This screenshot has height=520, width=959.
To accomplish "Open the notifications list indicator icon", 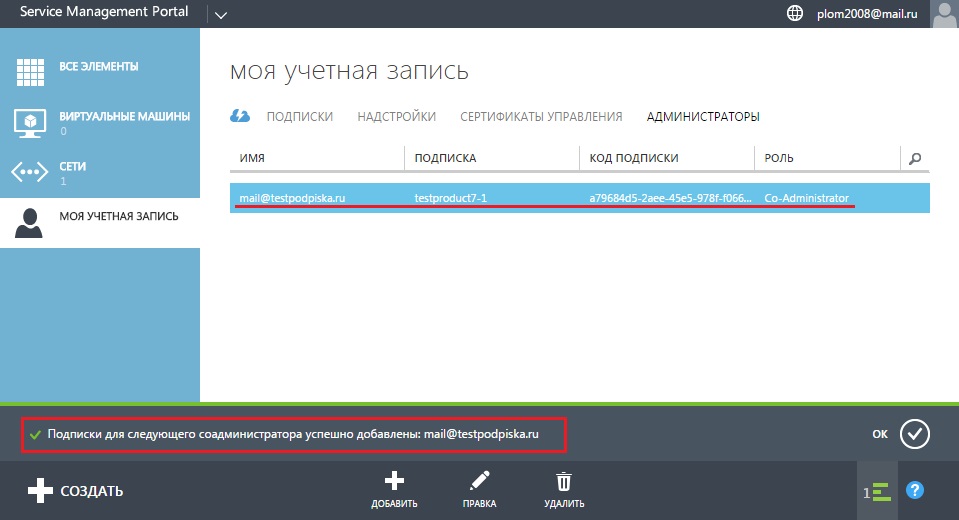I will [876, 491].
